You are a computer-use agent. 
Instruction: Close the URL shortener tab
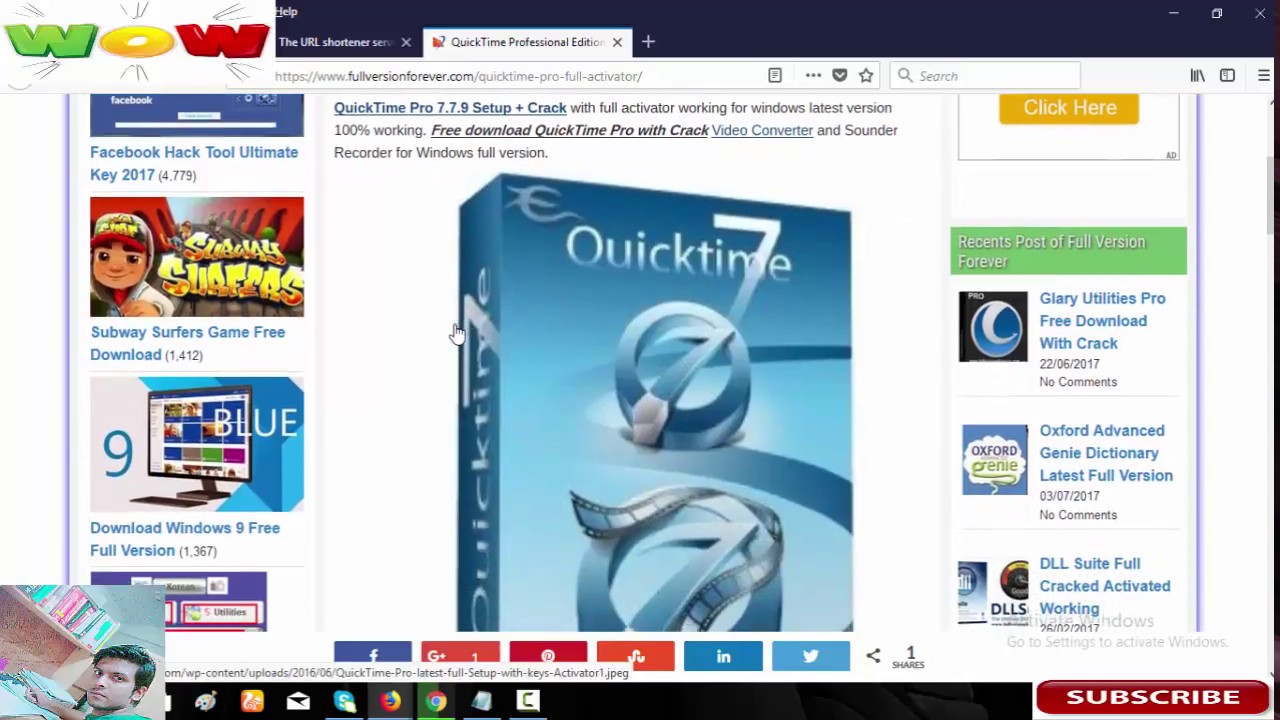click(x=405, y=42)
